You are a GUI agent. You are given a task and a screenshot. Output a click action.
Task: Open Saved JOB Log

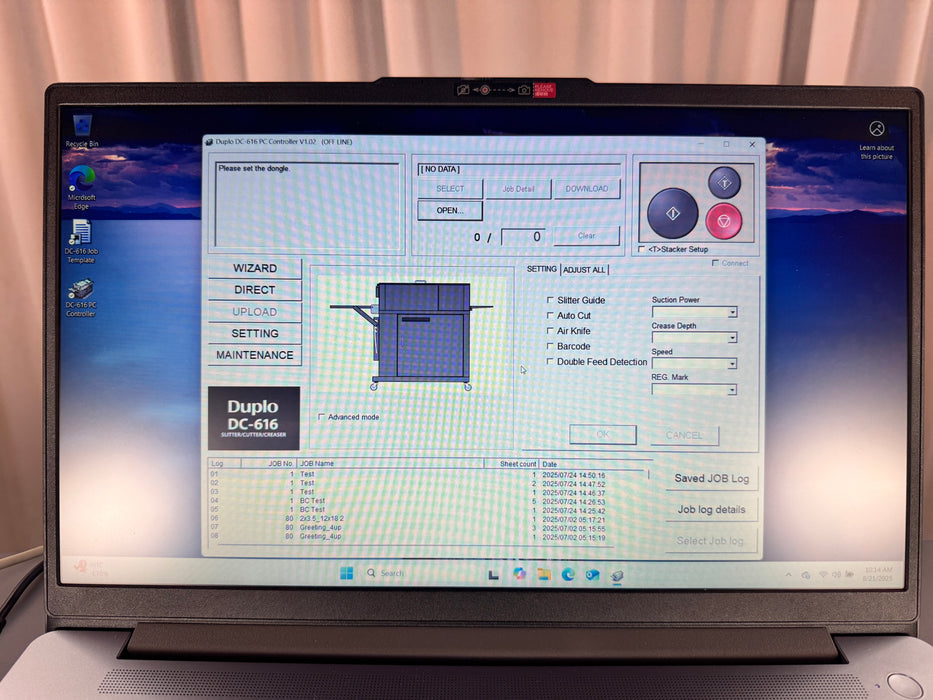712,478
